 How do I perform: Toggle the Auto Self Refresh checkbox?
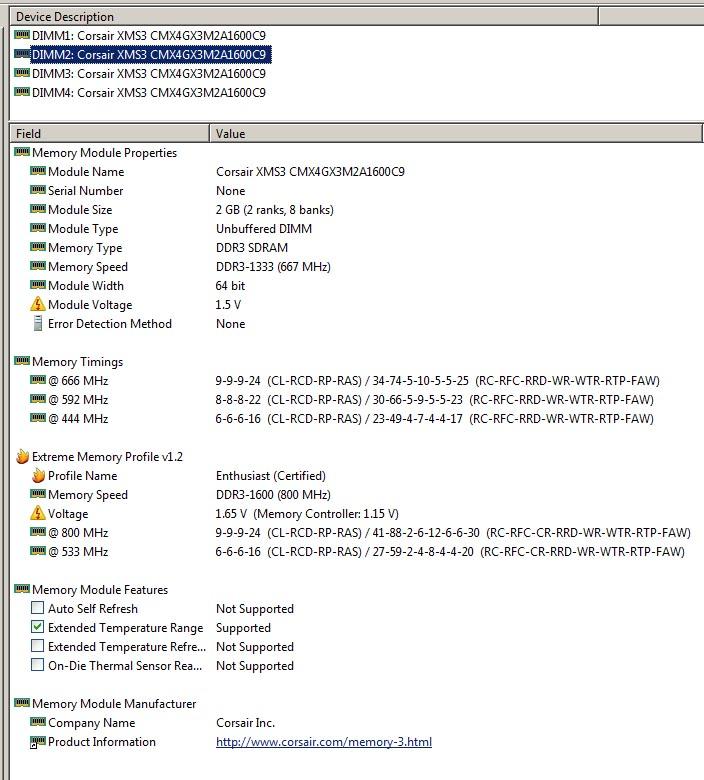pyautogui.click(x=37, y=607)
